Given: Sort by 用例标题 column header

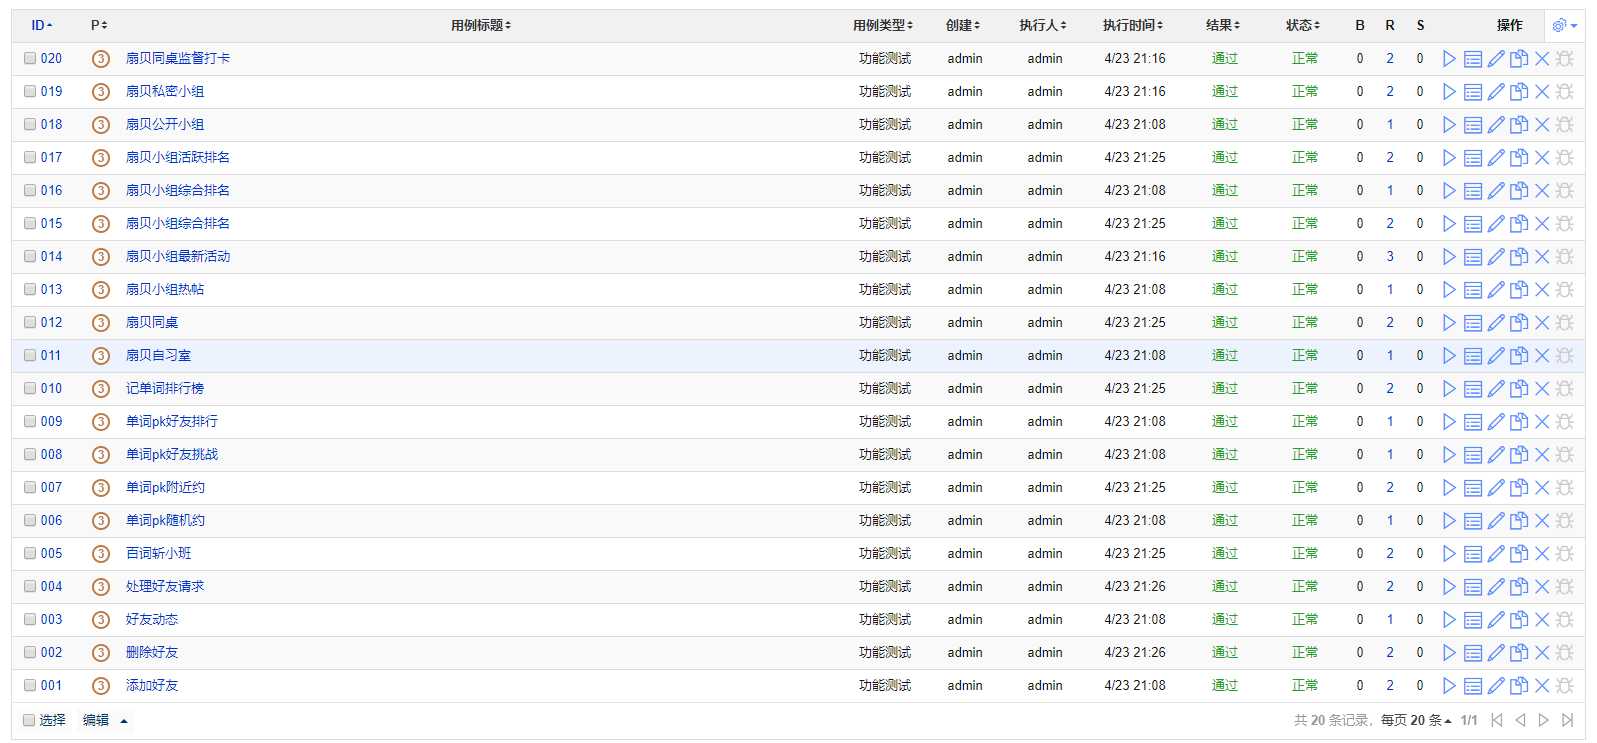Looking at the screenshot, I should [x=481, y=25].
